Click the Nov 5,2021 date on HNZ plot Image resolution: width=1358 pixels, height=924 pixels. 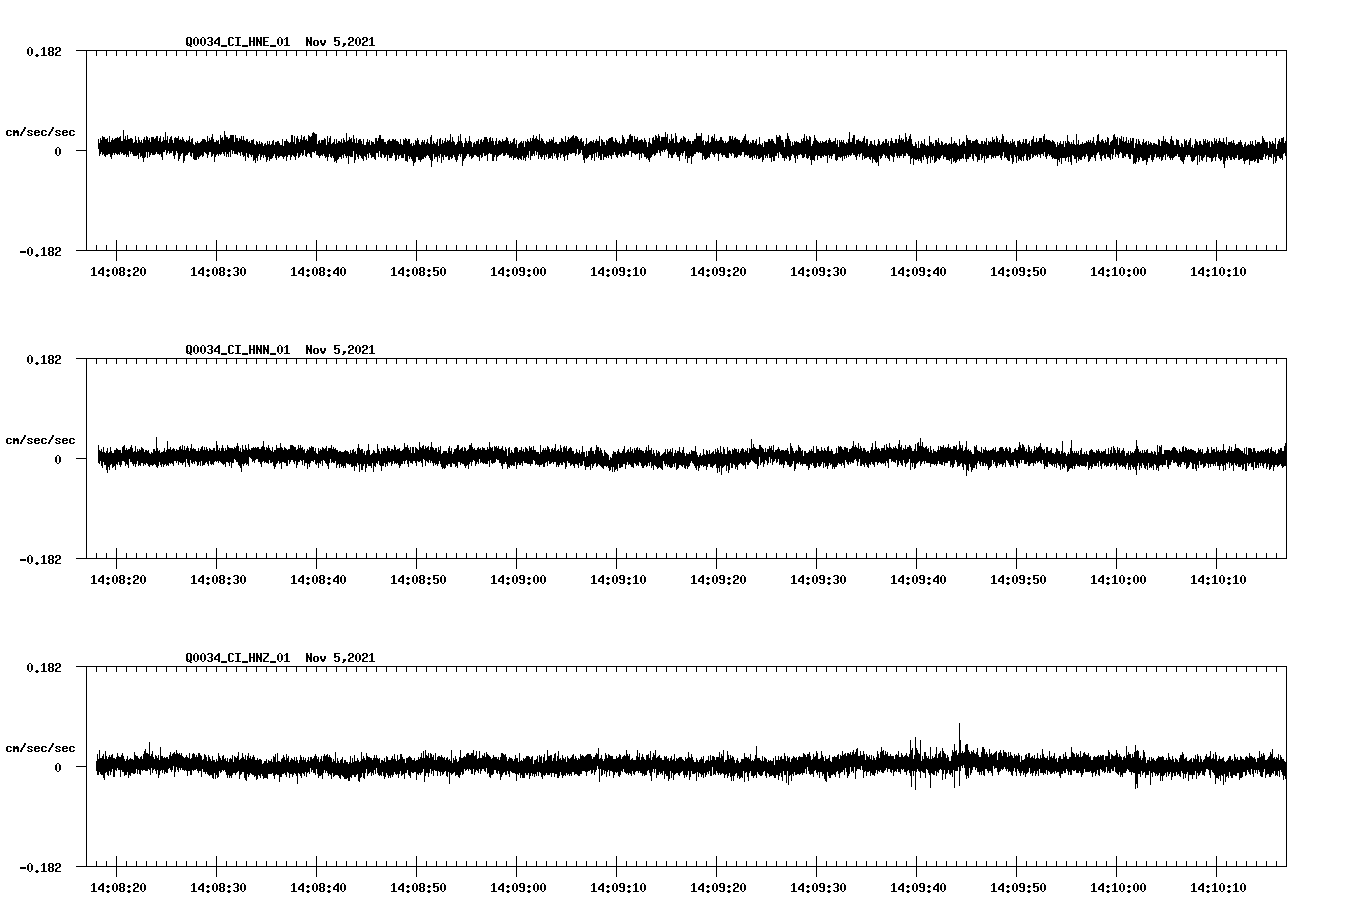(340, 658)
